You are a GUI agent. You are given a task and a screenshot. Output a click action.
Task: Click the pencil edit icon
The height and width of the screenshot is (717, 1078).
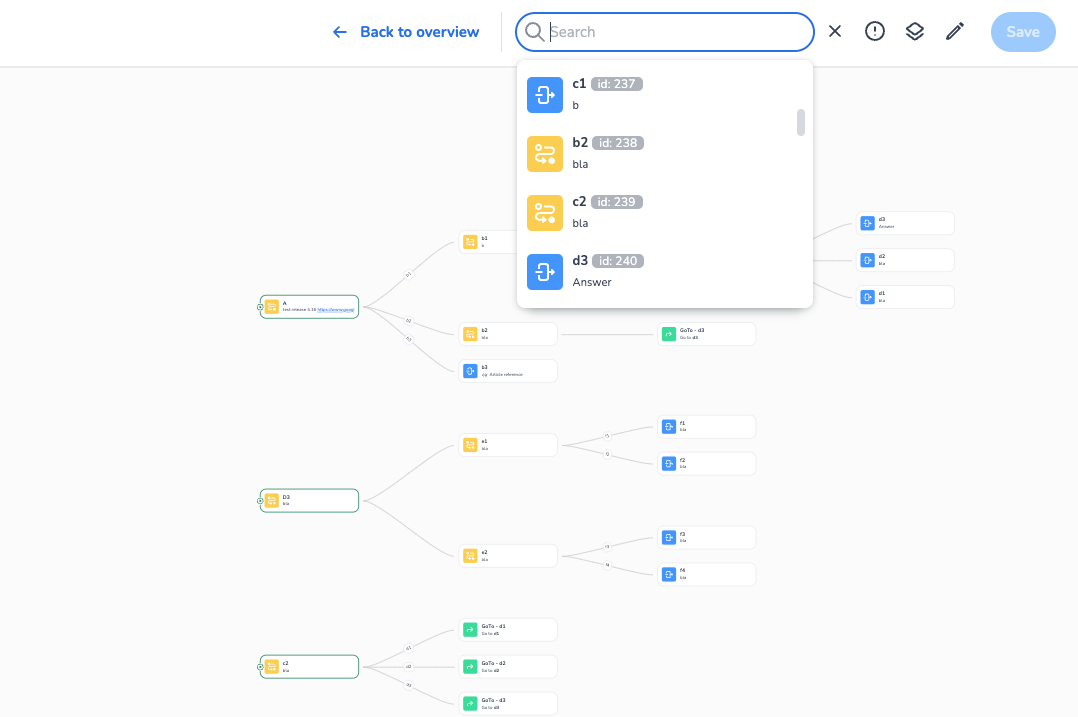[954, 32]
